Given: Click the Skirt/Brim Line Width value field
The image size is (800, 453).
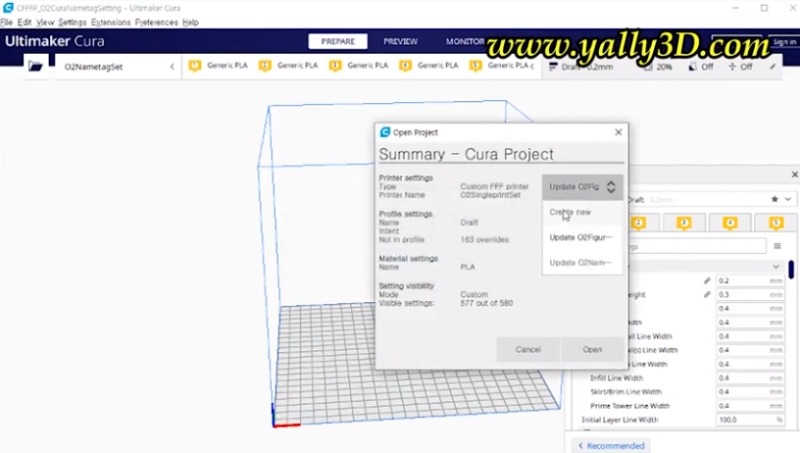Looking at the screenshot, I should pyautogui.click(x=750, y=392).
